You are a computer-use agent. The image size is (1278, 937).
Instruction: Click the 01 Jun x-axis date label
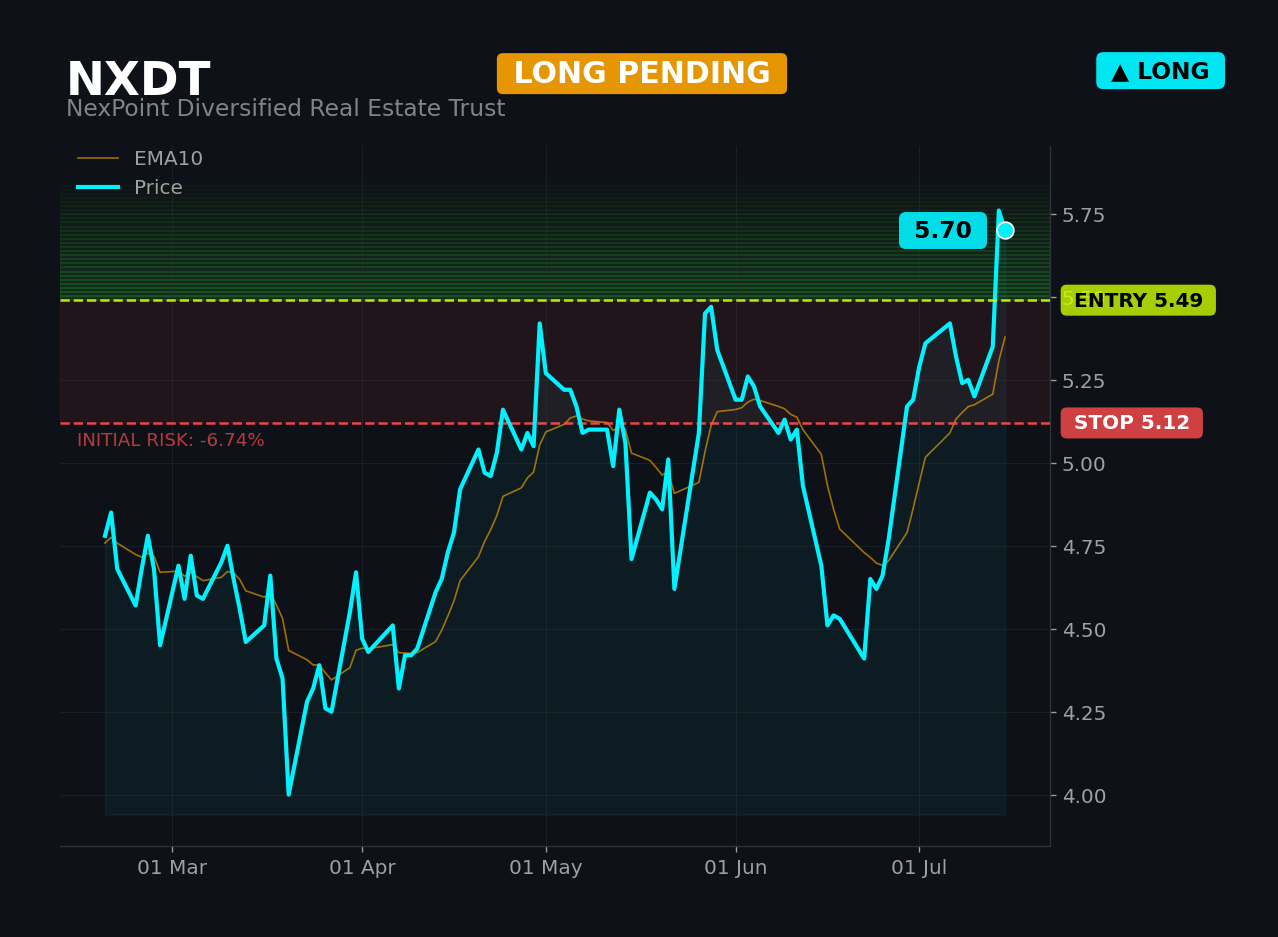(x=736, y=868)
